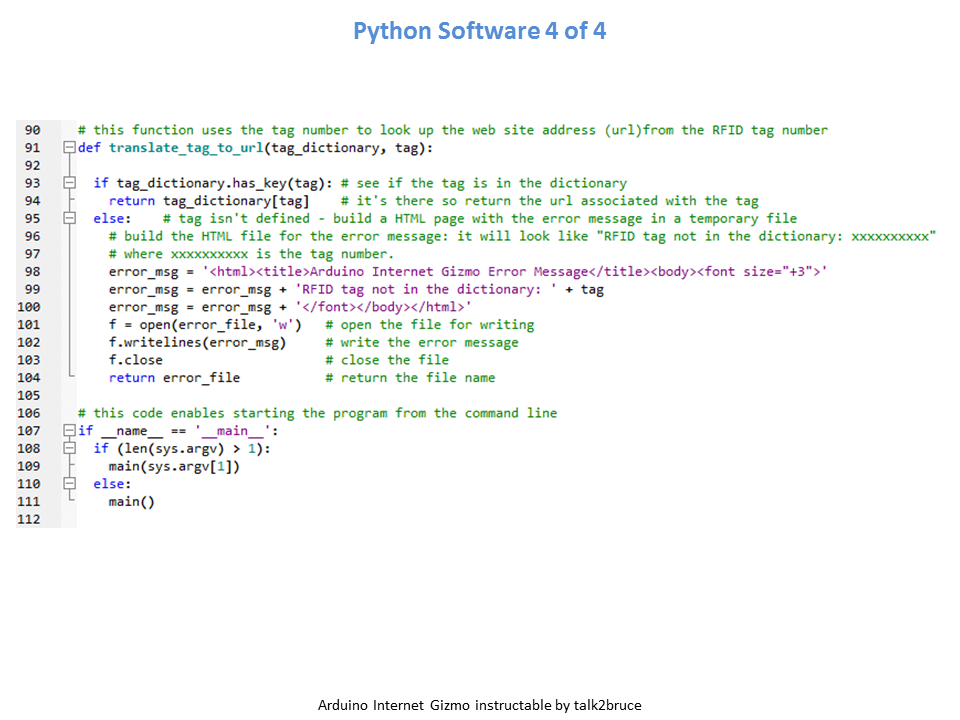The height and width of the screenshot is (720, 960).
Task: Click the 'f.close' statement on line 103
Action: (x=136, y=360)
